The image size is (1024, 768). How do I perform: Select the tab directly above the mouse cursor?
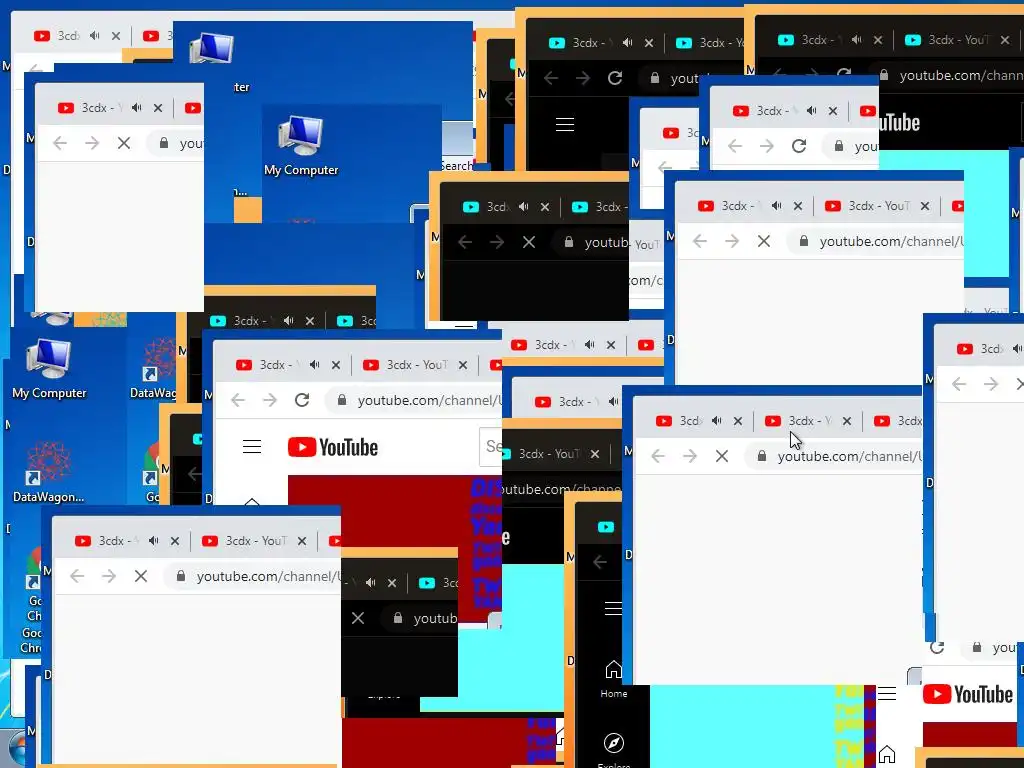point(808,421)
